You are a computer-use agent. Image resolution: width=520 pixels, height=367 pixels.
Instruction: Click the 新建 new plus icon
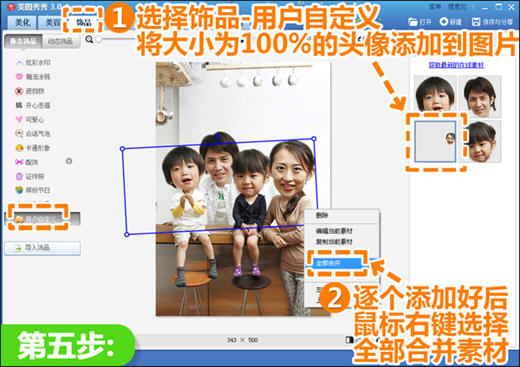coord(443,22)
